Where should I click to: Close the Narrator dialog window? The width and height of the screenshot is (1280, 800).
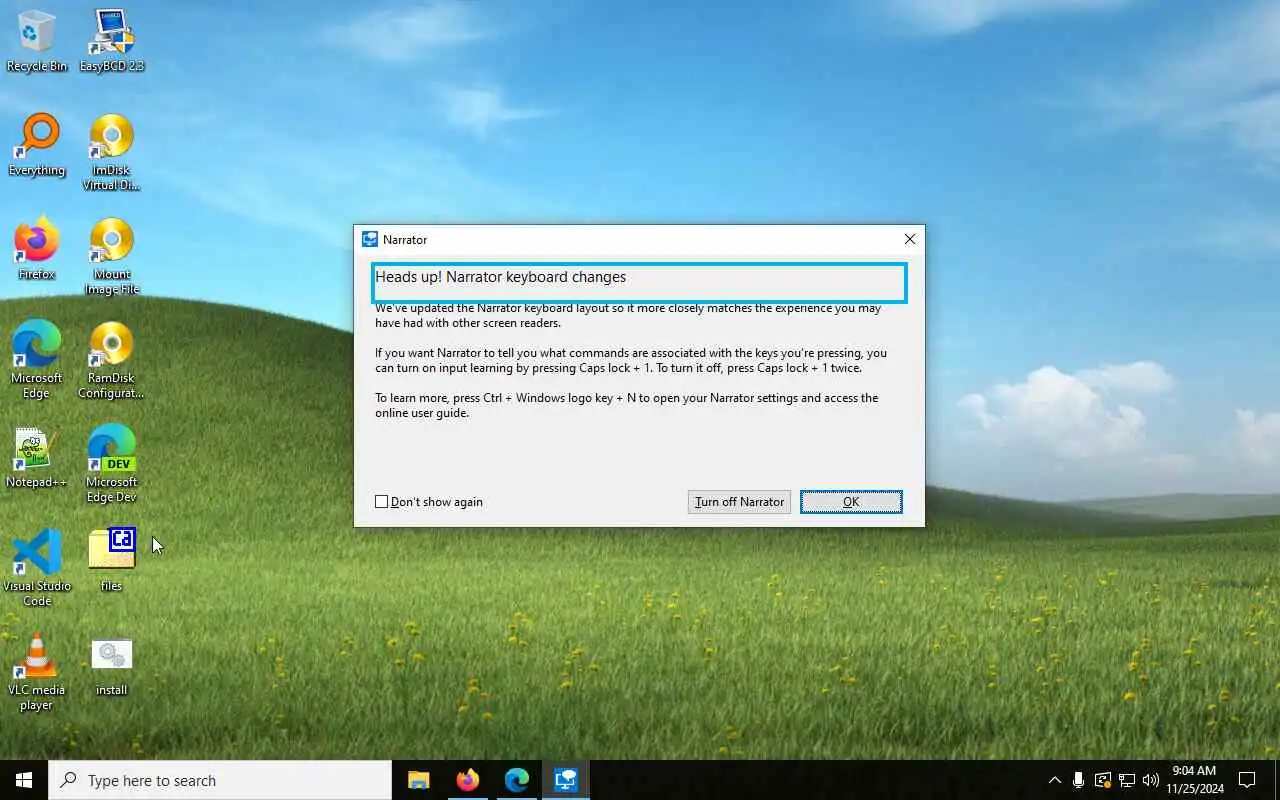tap(909, 240)
